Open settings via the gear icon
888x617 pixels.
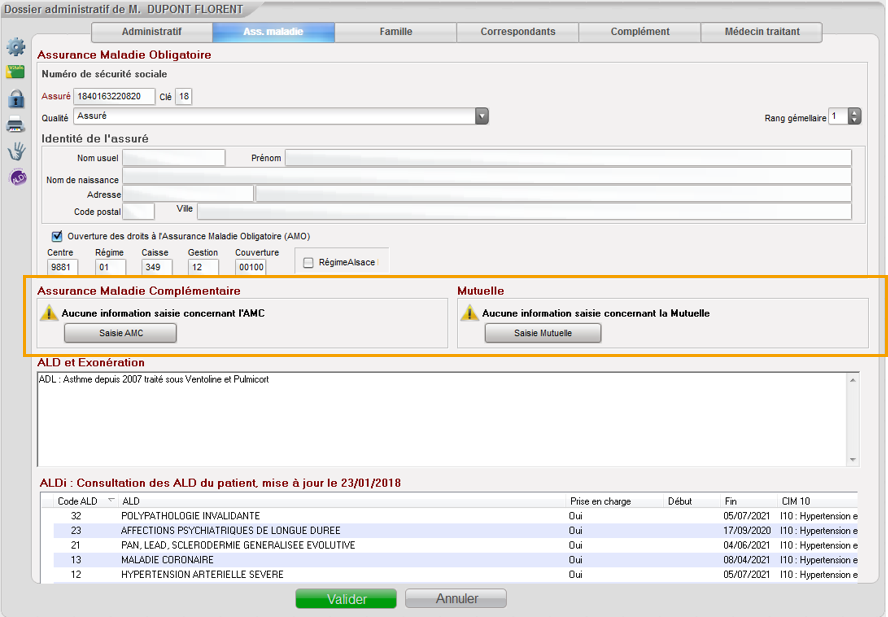point(16,47)
